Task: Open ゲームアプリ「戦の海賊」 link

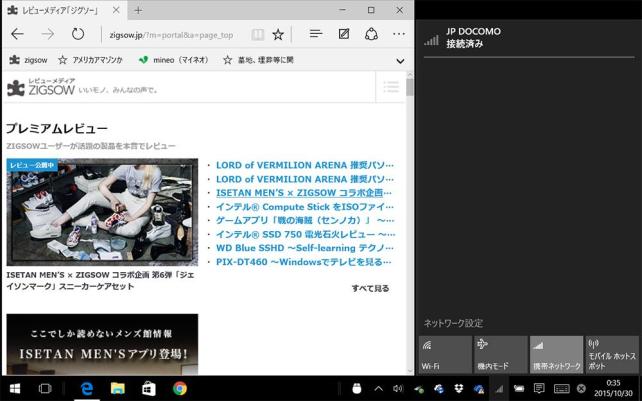Action: (x=305, y=220)
